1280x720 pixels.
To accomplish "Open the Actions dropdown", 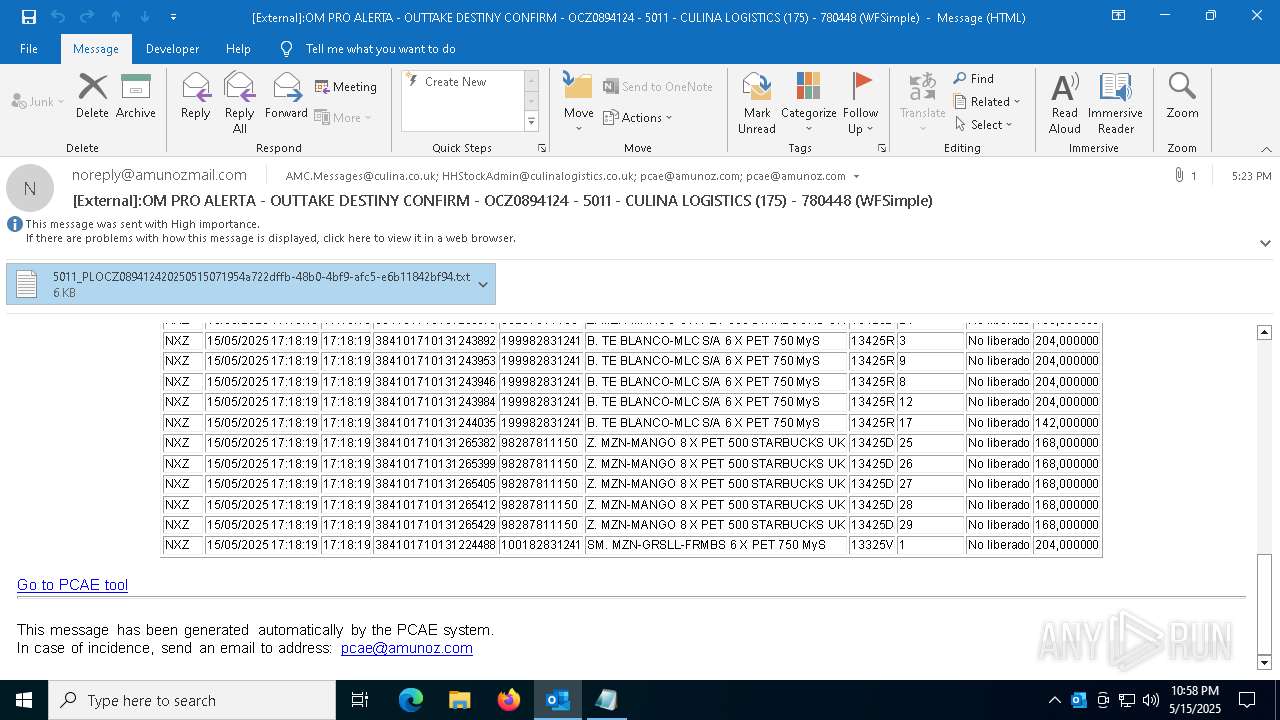I will coord(638,117).
